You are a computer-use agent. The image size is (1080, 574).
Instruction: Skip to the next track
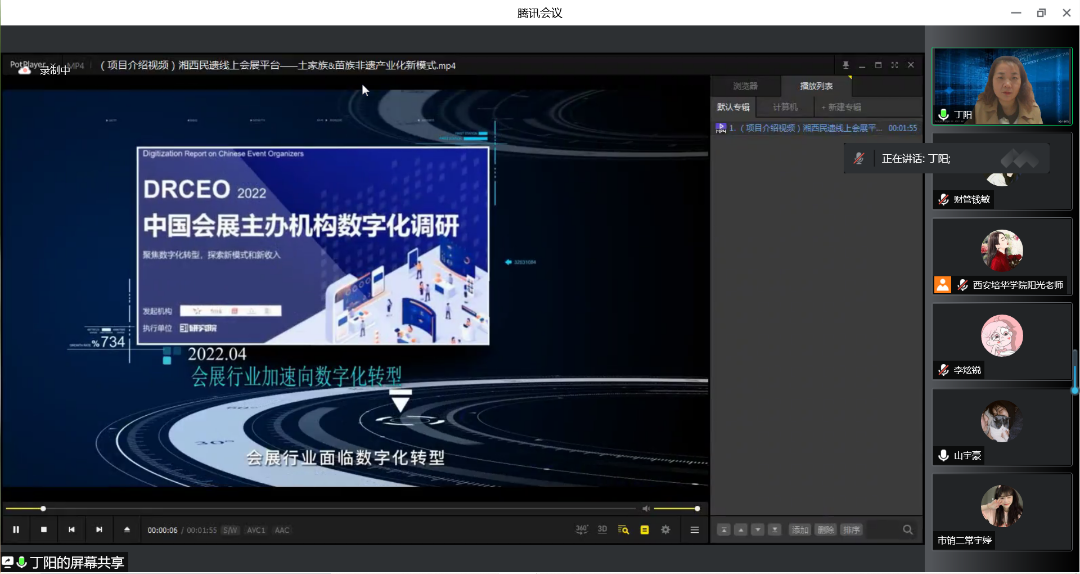[99, 529]
